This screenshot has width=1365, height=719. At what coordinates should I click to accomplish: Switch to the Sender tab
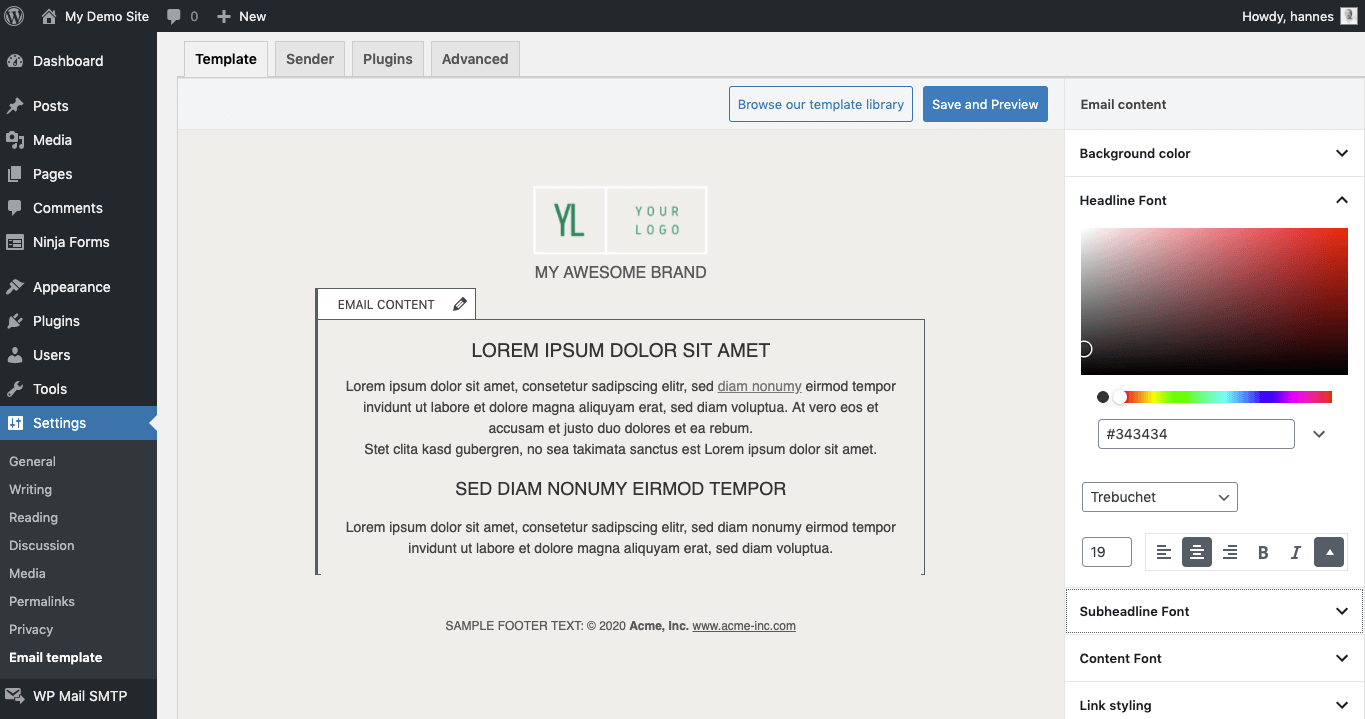pyautogui.click(x=310, y=59)
